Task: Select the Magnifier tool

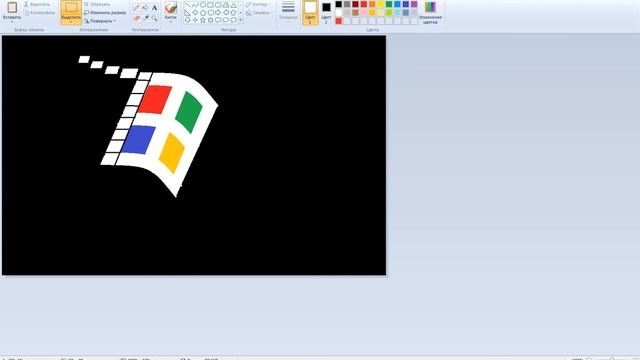Action: click(154, 18)
